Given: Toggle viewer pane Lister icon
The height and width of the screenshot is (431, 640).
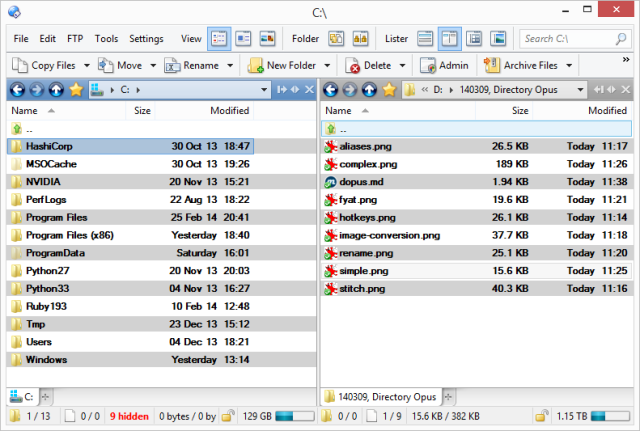Looking at the screenshot, I should click(x=498, y=39).
